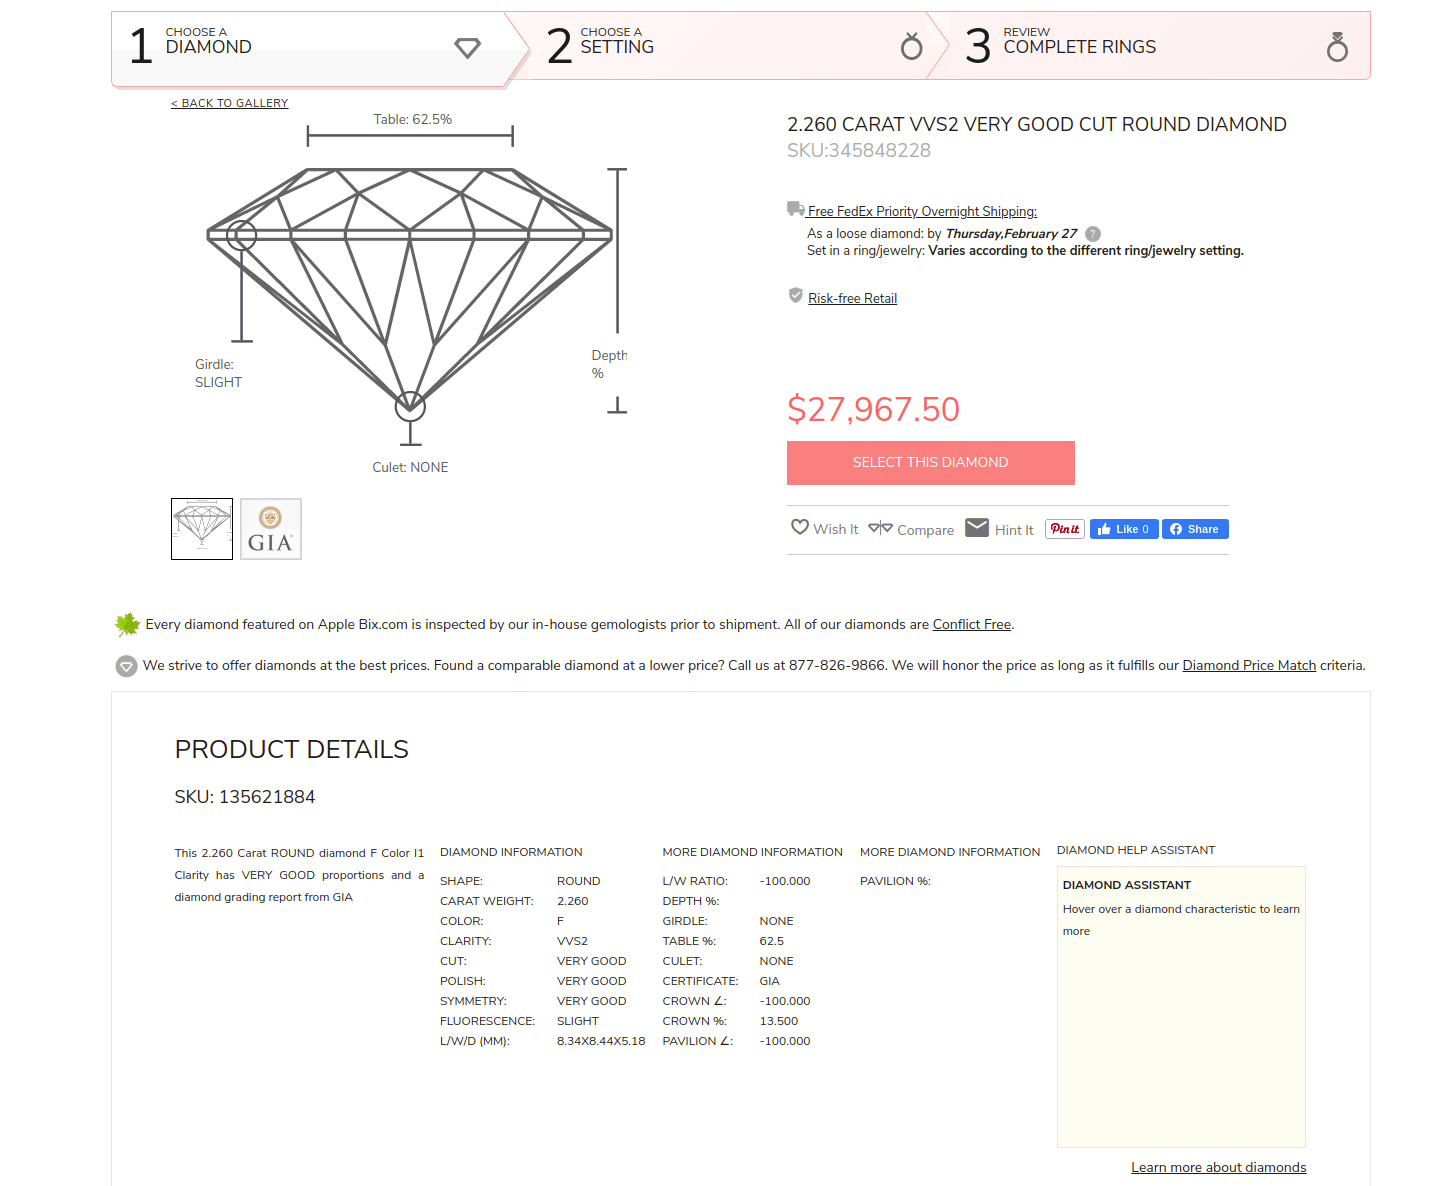Click the Wish It heart icon

coord(800,527)
